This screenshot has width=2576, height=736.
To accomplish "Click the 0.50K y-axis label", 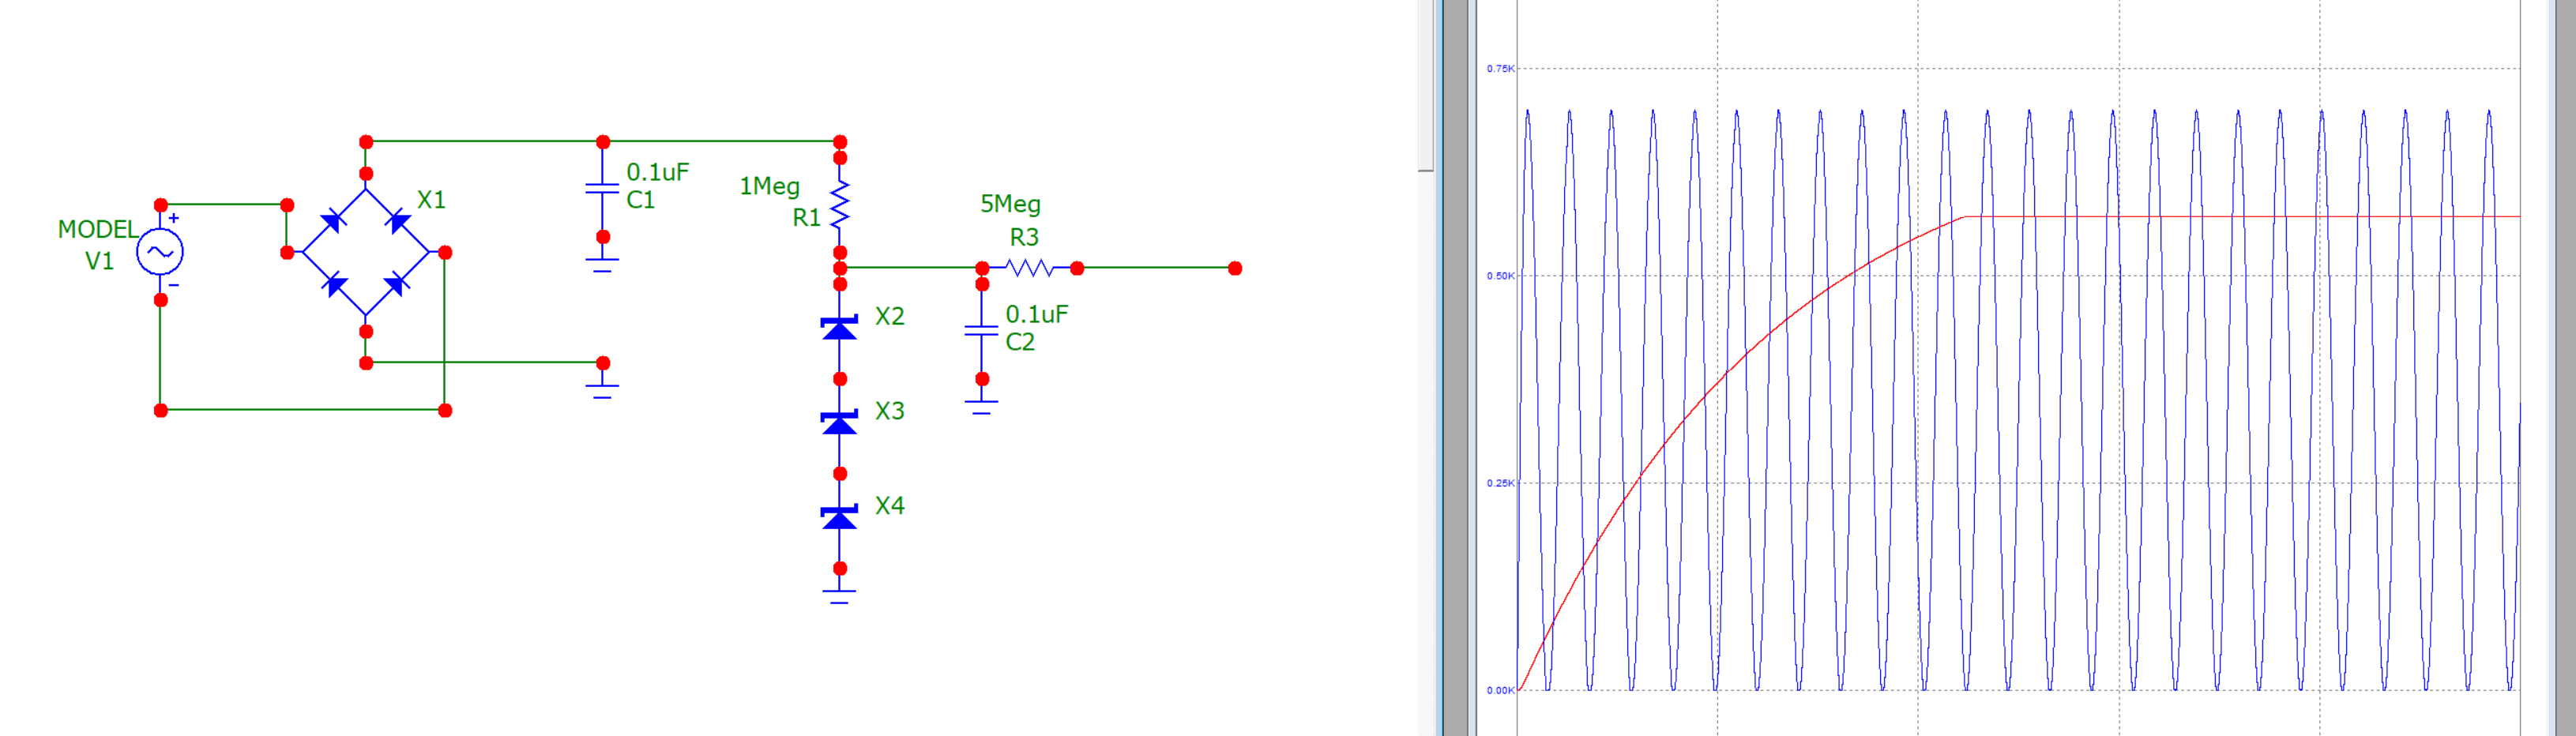I will click(1500, 276).
